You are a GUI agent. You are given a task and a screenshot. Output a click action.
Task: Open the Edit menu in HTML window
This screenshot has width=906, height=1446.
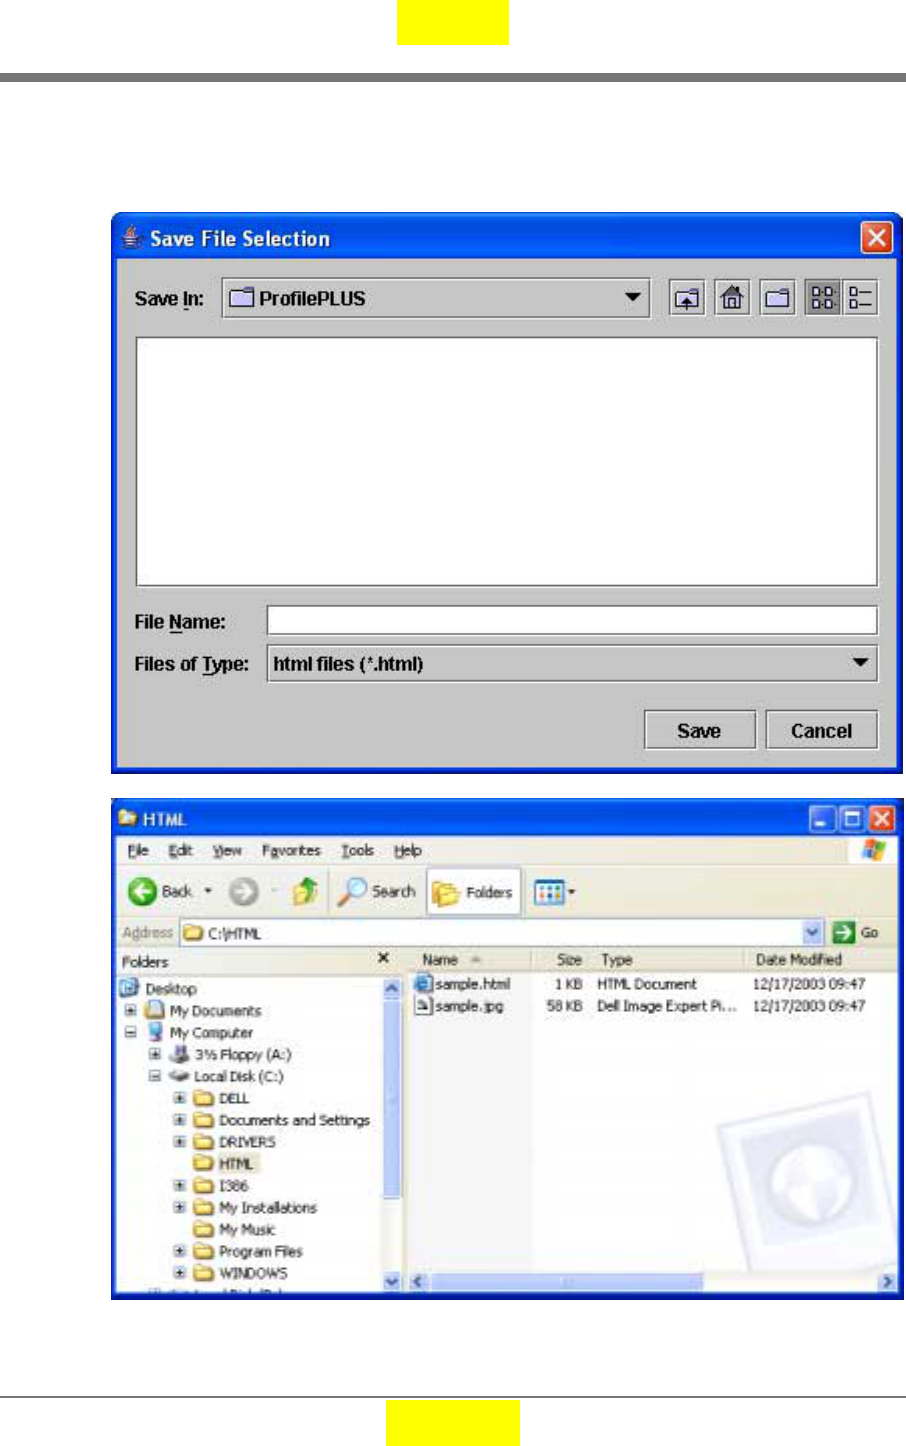click(x=180, y=850)
